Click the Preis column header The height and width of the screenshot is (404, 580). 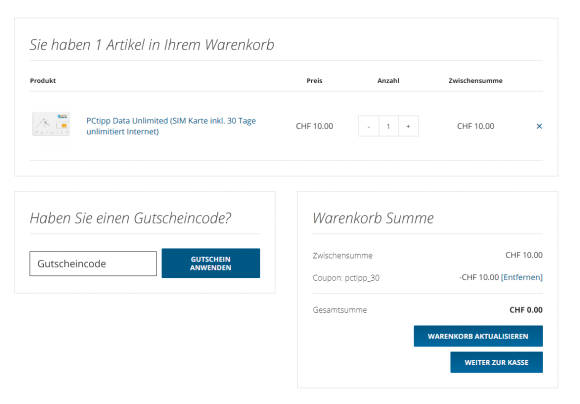(314, 81)
